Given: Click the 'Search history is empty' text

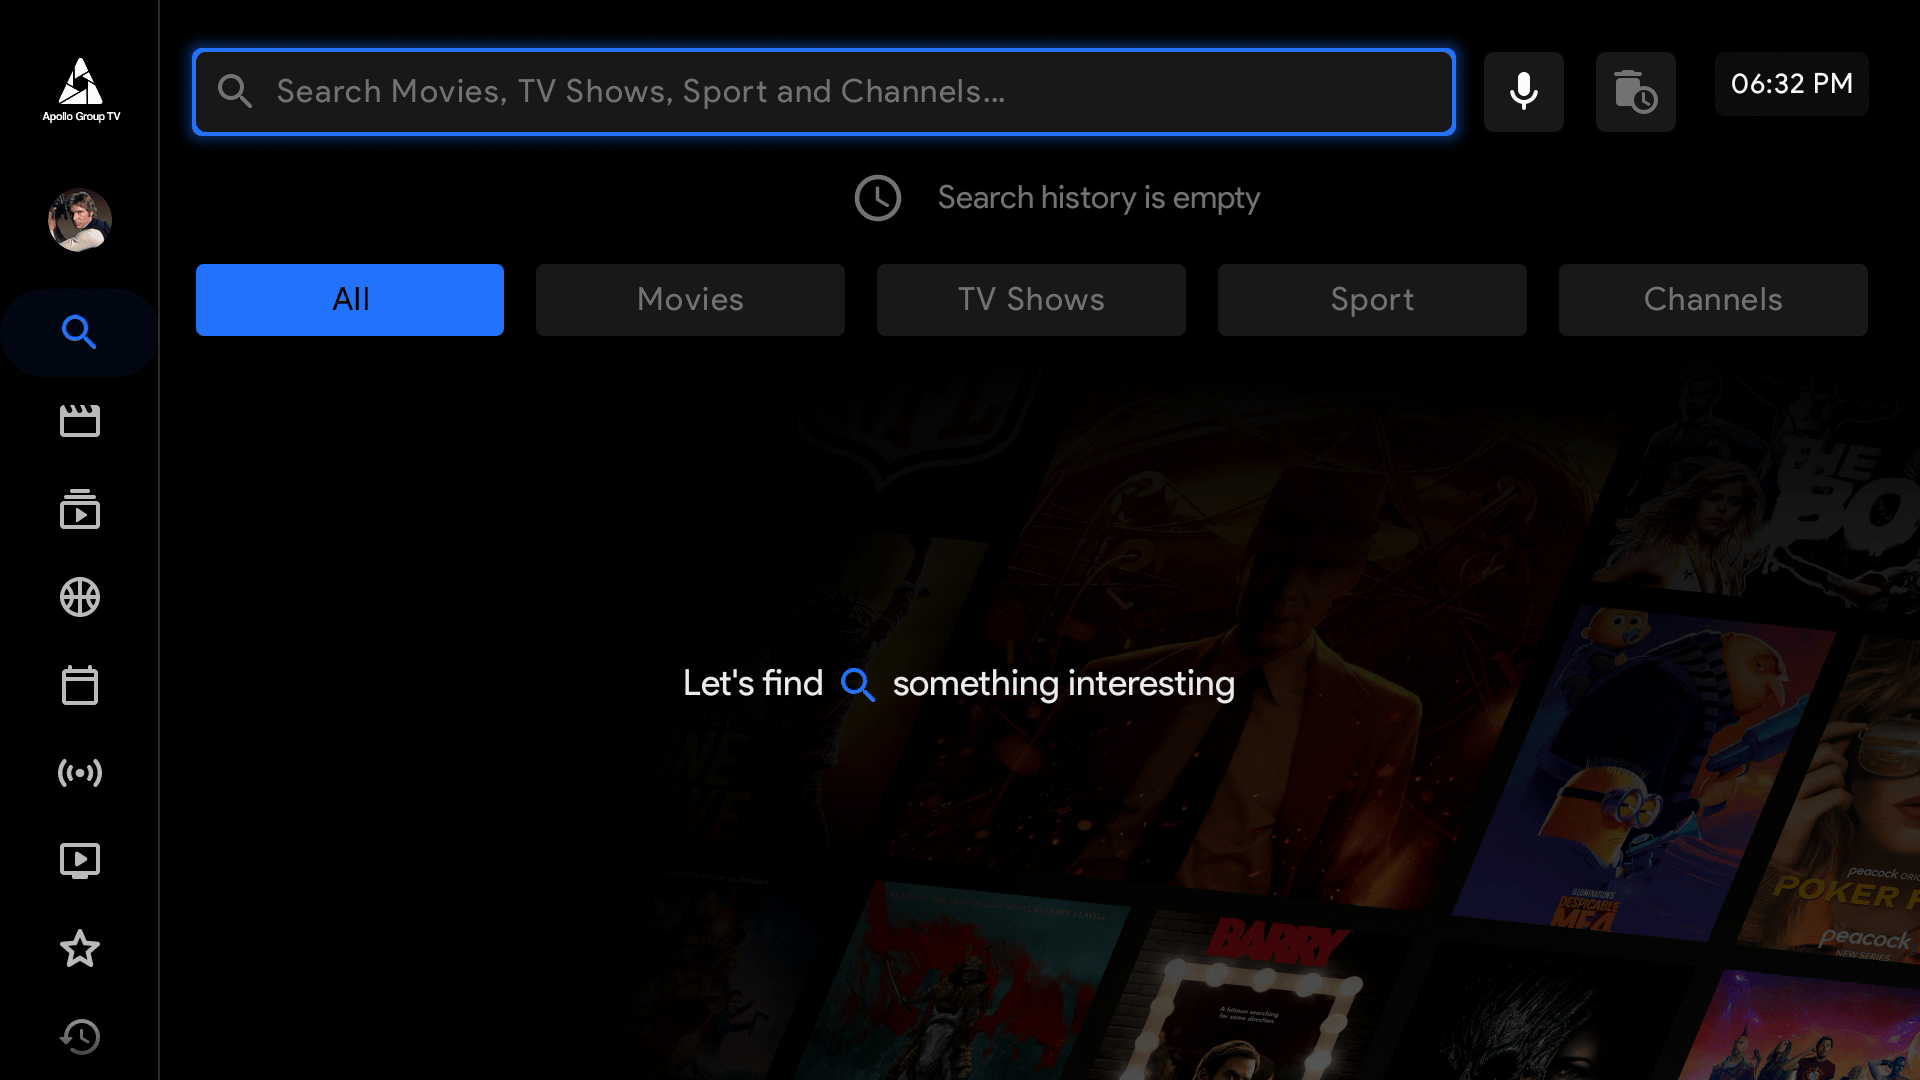Looking at the screenshot, I should pyautogui.click(x=1098, y=198).
